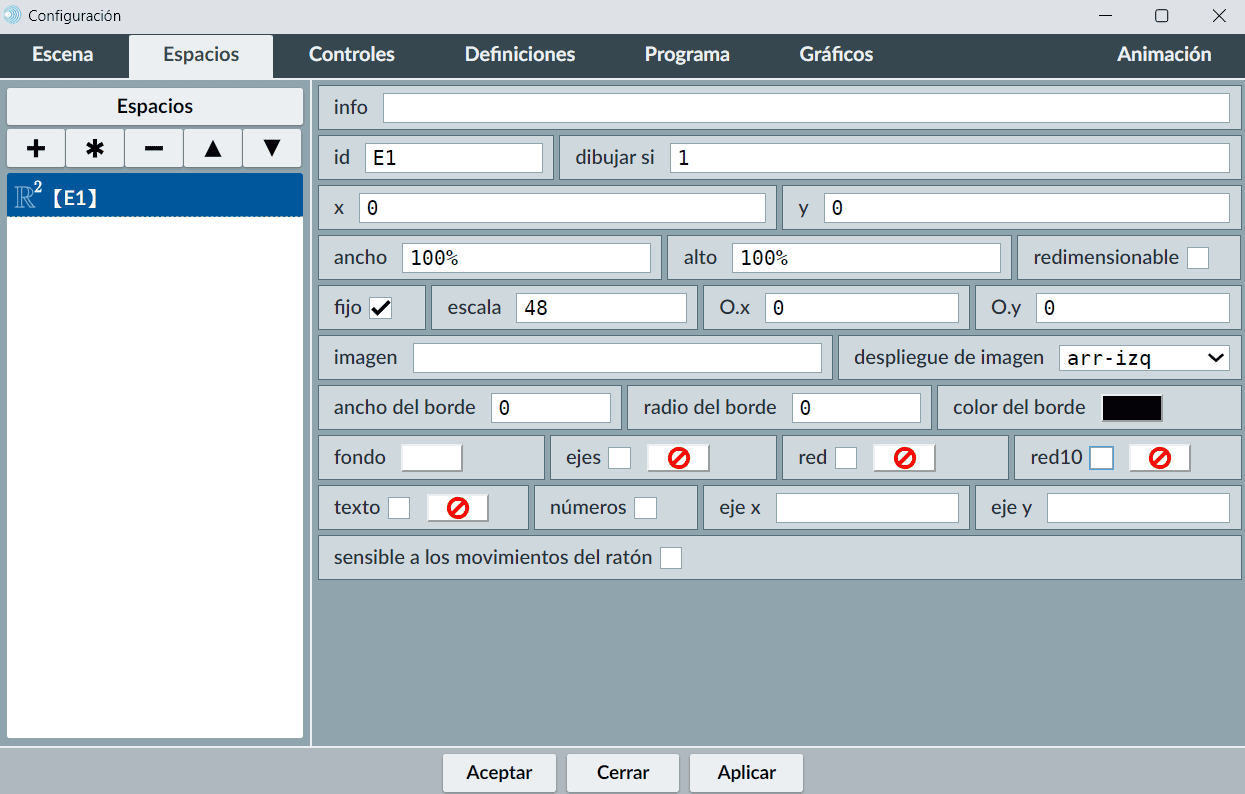Duplicate space using the asterisk button

[95, 148]
